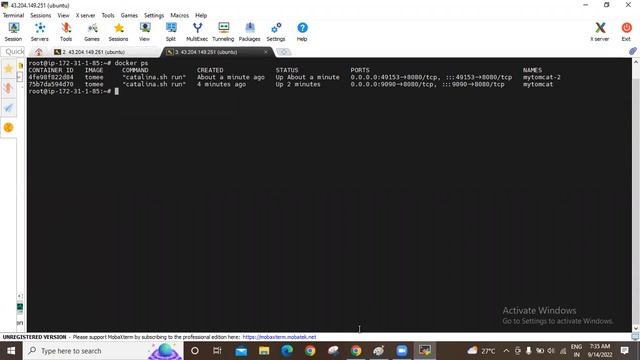Viewport: 640px width, 360px height.
Task: Click container ID 4fe98f822d84
Action: click(51, 77)
